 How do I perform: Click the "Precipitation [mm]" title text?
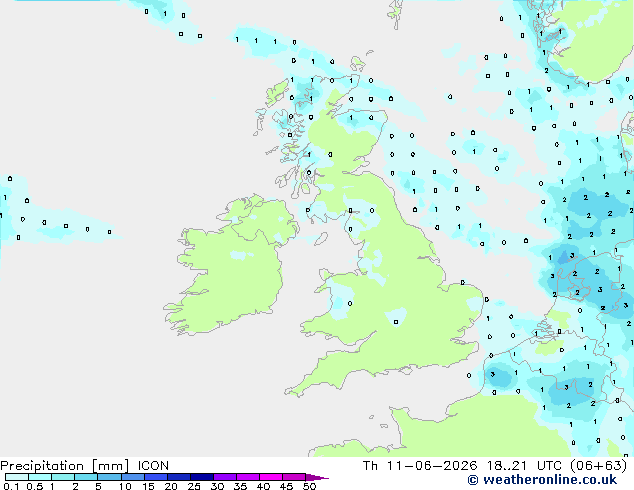(x=65, y=466)
